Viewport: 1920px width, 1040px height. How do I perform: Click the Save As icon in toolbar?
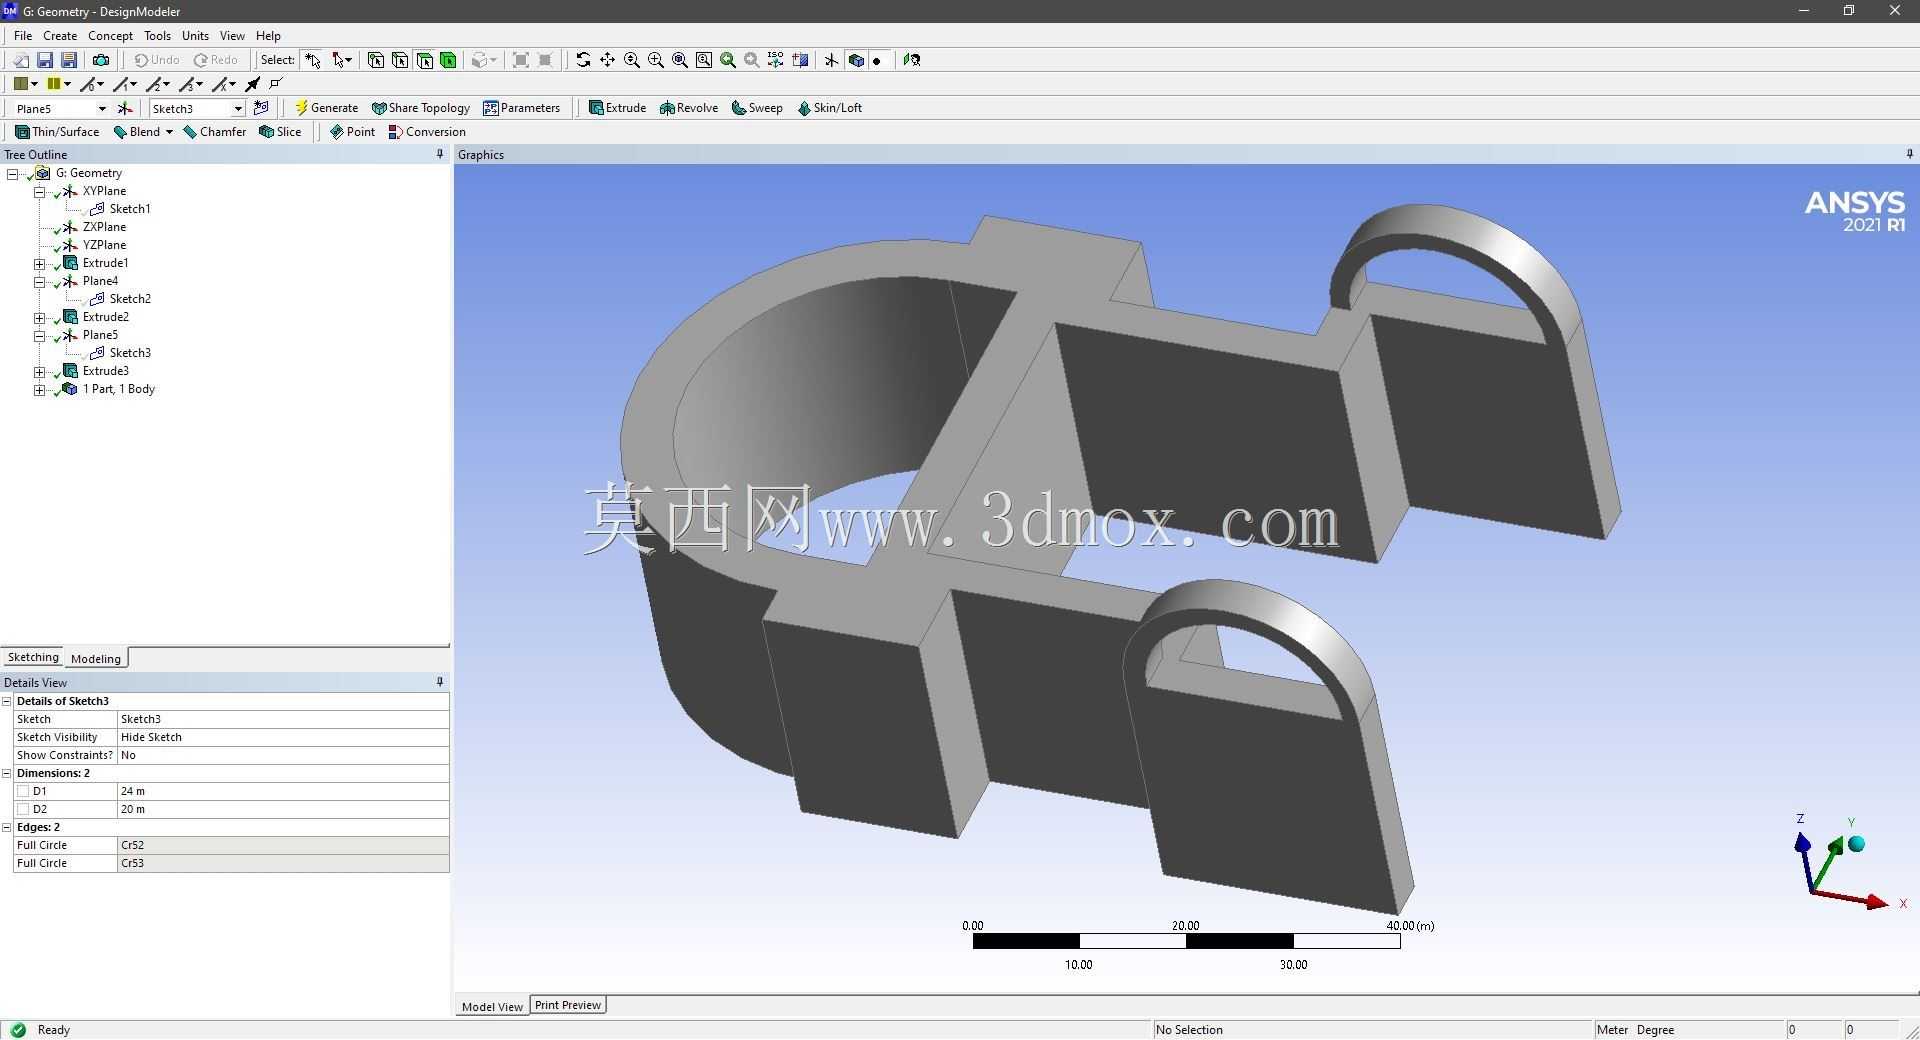[x=68, y=60]
